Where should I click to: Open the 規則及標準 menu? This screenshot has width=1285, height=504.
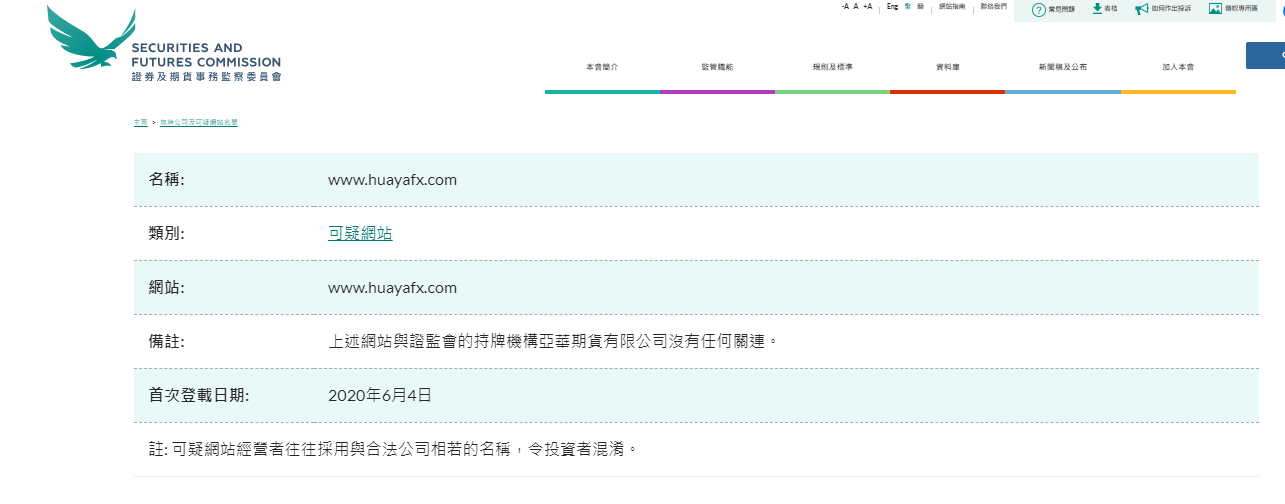pyautogui.click(x=832, y=67)
